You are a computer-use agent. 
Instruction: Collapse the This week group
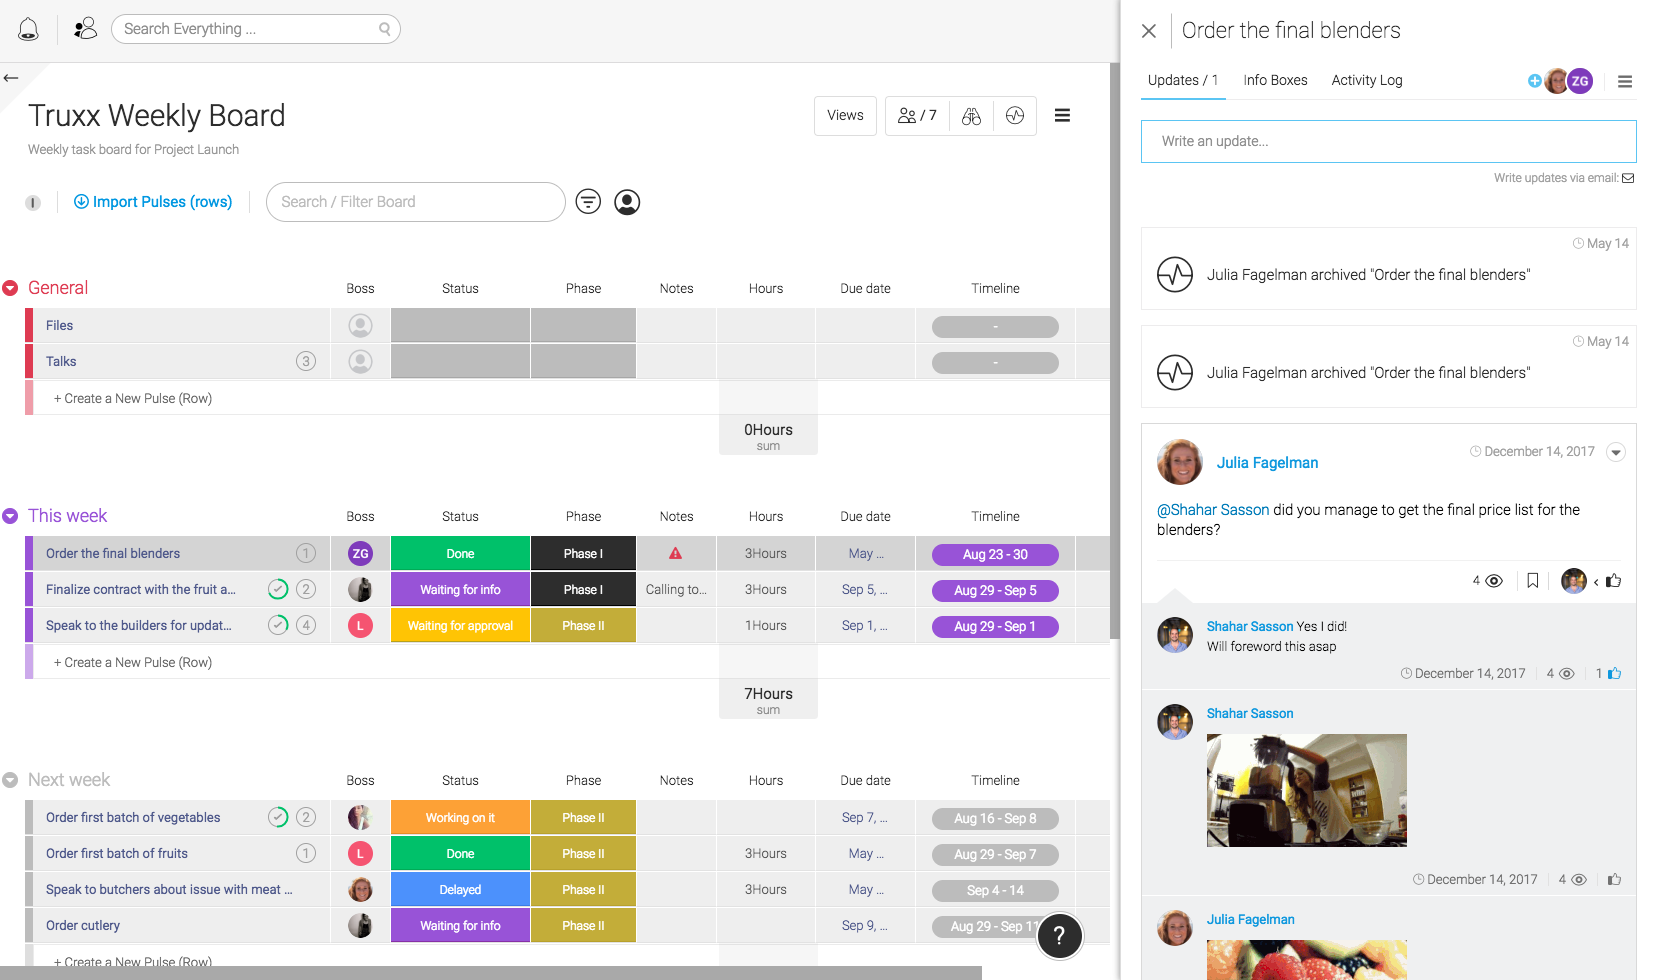(x=11, y=516)
